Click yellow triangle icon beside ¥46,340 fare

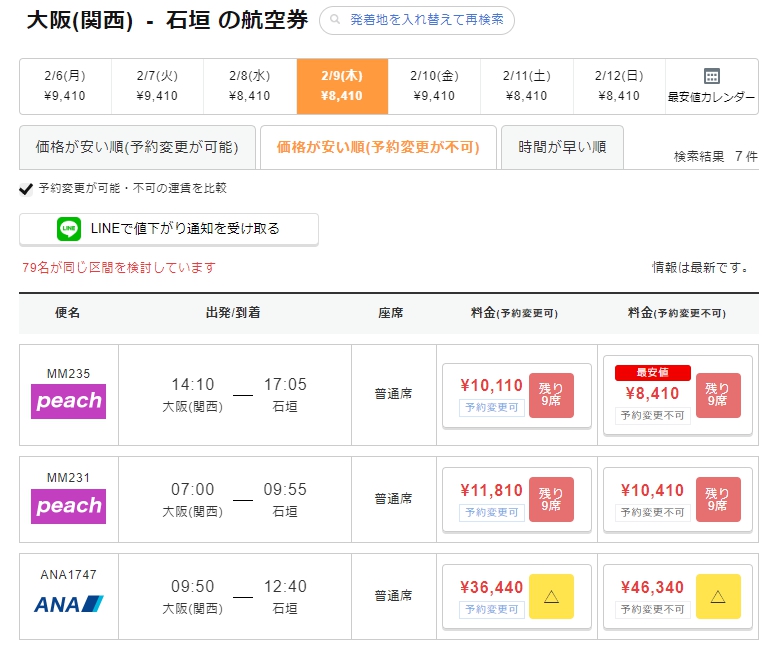(x=718, y=597)
